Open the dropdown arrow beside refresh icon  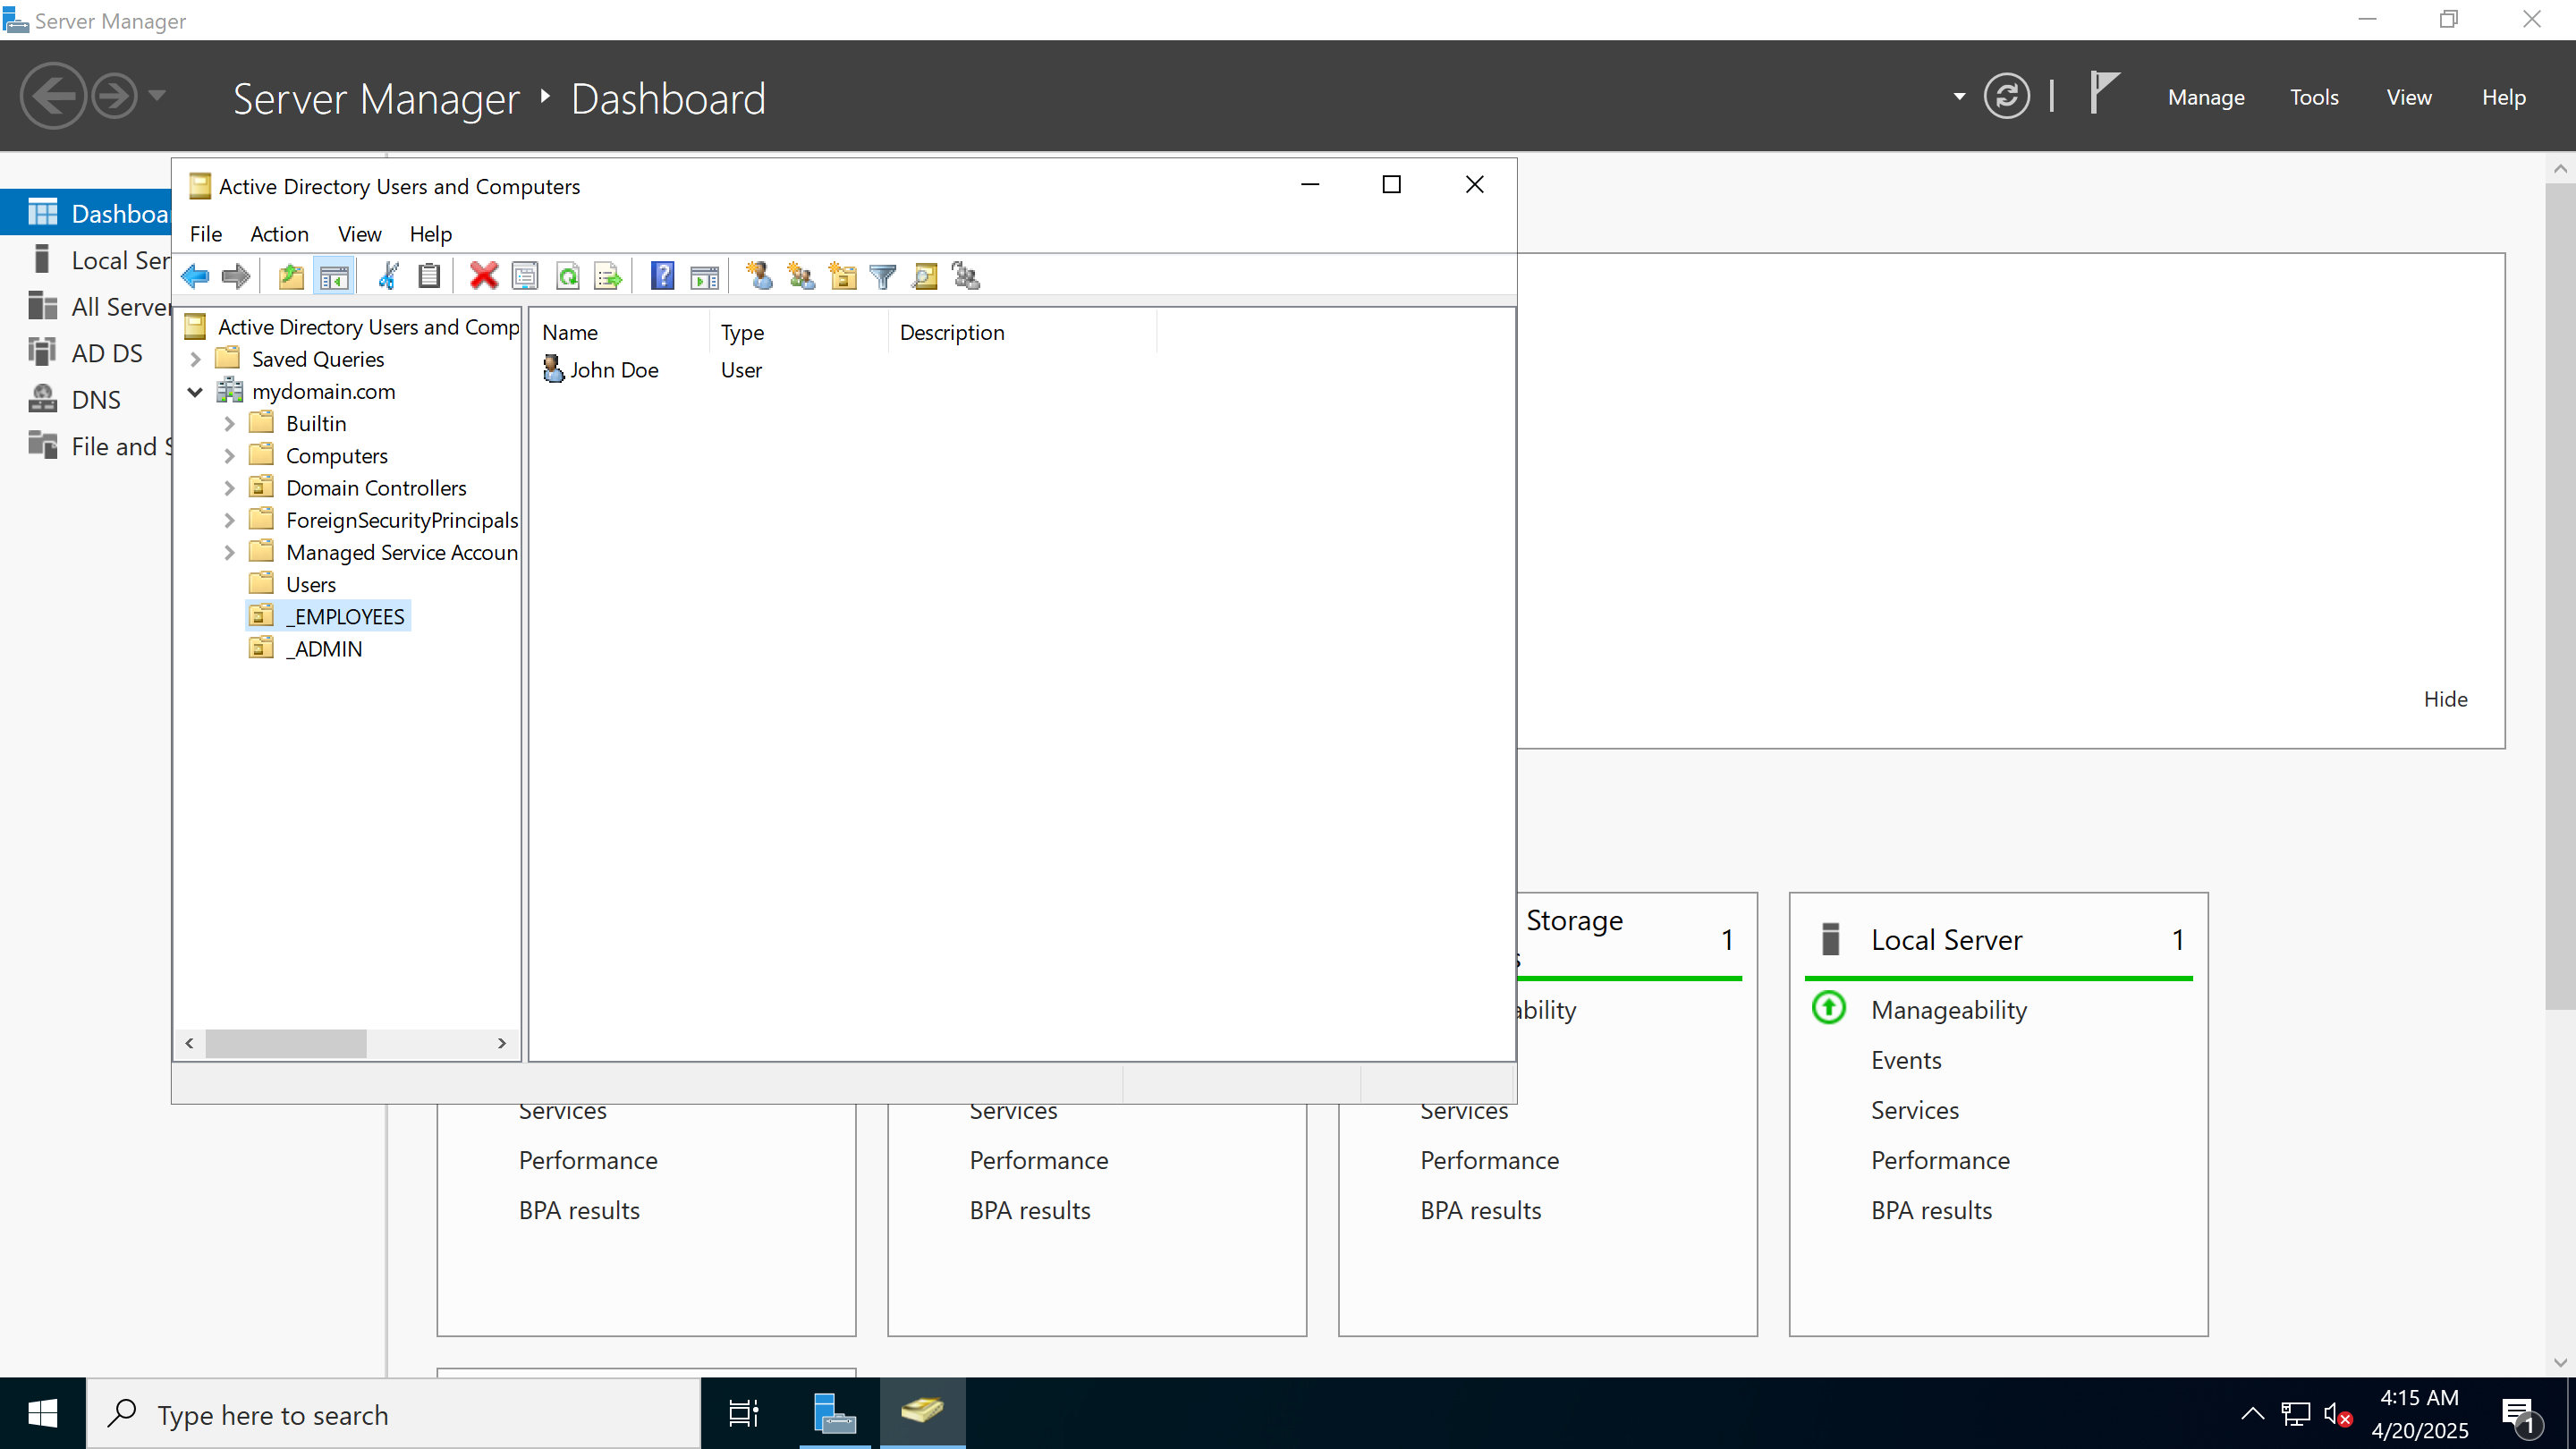[x=1959, y=97]
